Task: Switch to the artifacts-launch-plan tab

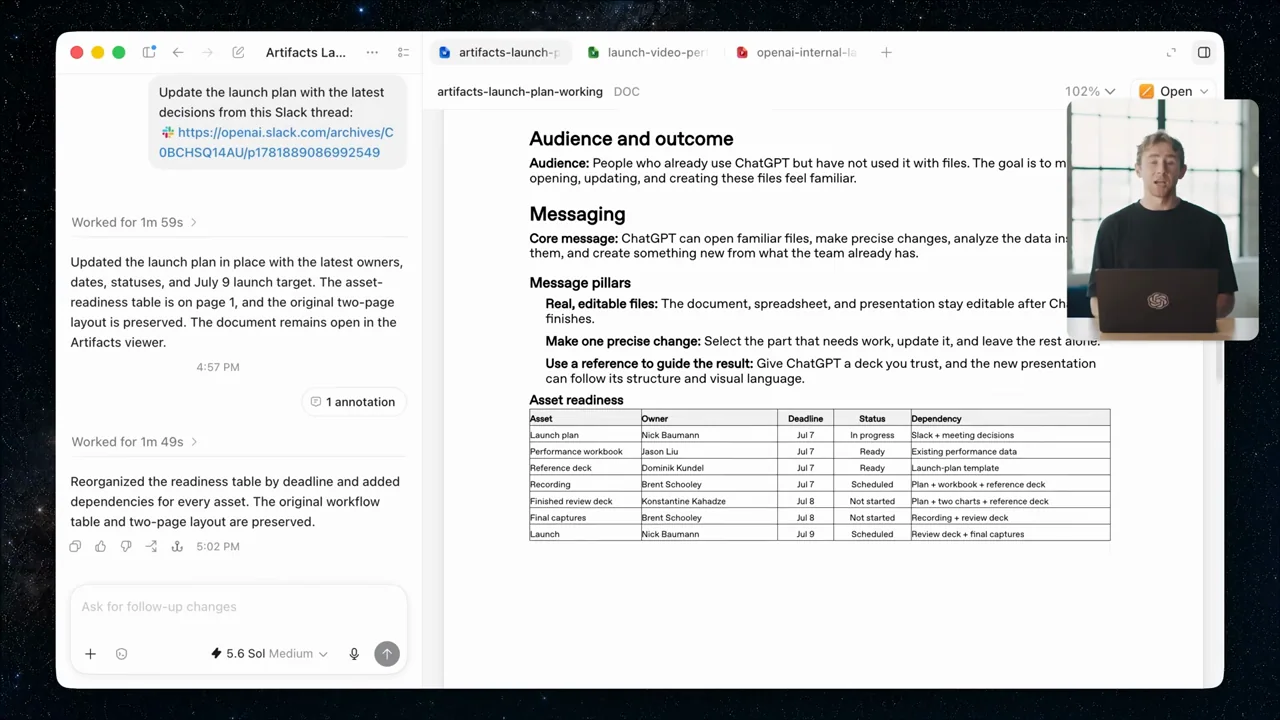Action: point(499,52)
